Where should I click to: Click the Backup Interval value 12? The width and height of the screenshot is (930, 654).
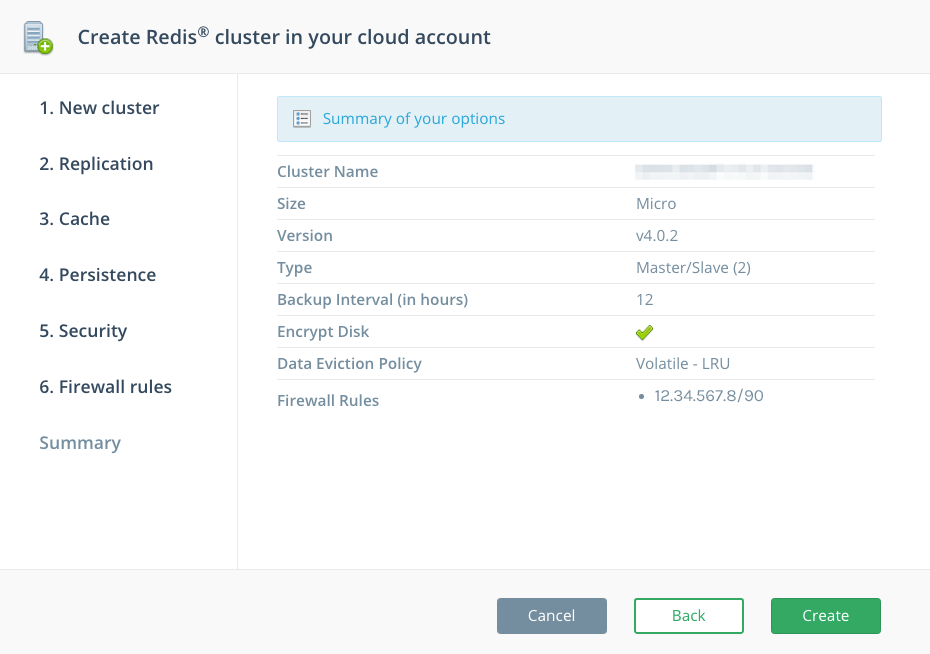click(645, 299)
